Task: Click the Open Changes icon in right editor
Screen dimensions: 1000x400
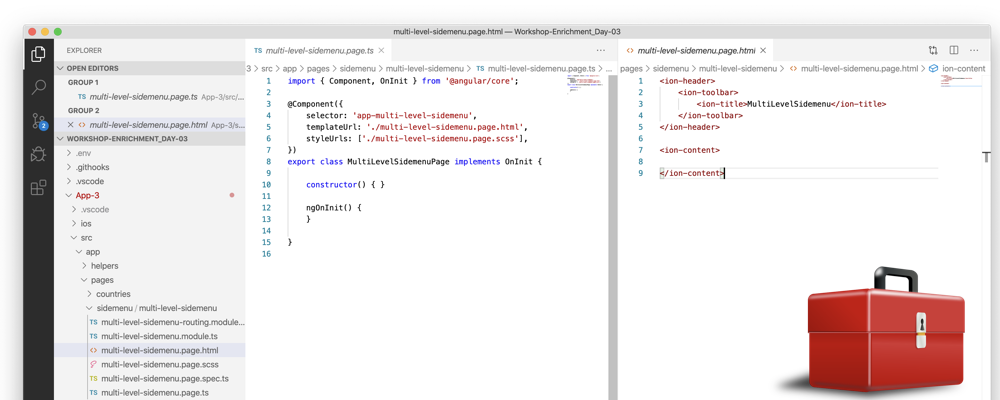Action: (933, 50)
